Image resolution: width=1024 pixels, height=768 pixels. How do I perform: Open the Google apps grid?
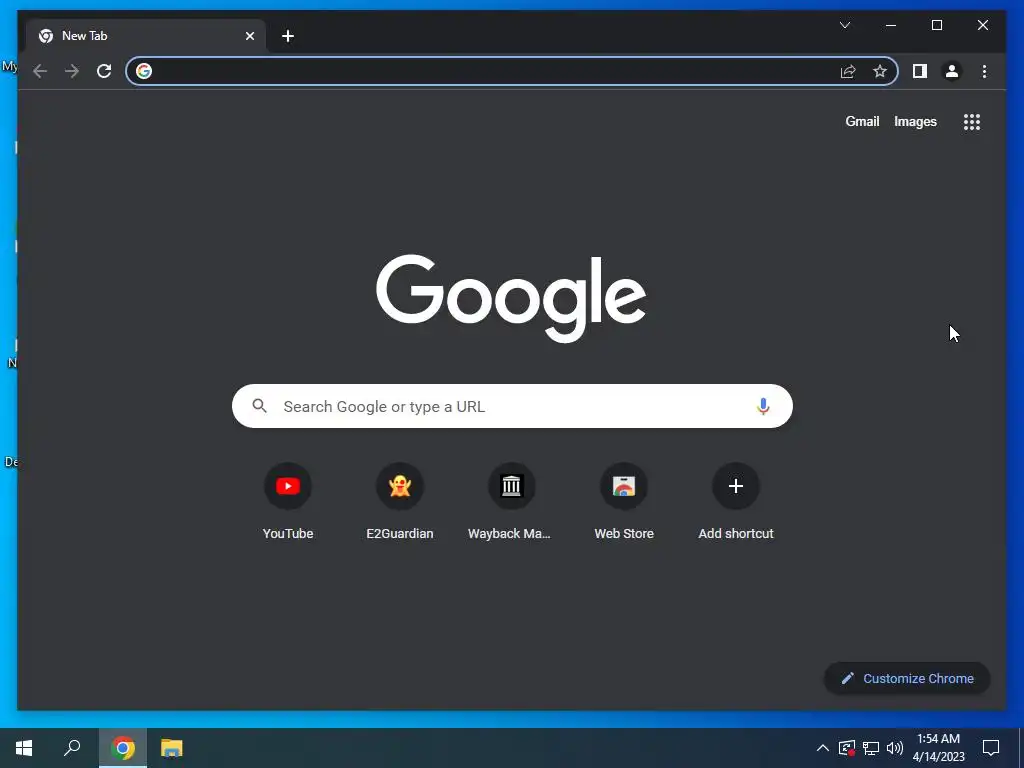pos(972,122)
